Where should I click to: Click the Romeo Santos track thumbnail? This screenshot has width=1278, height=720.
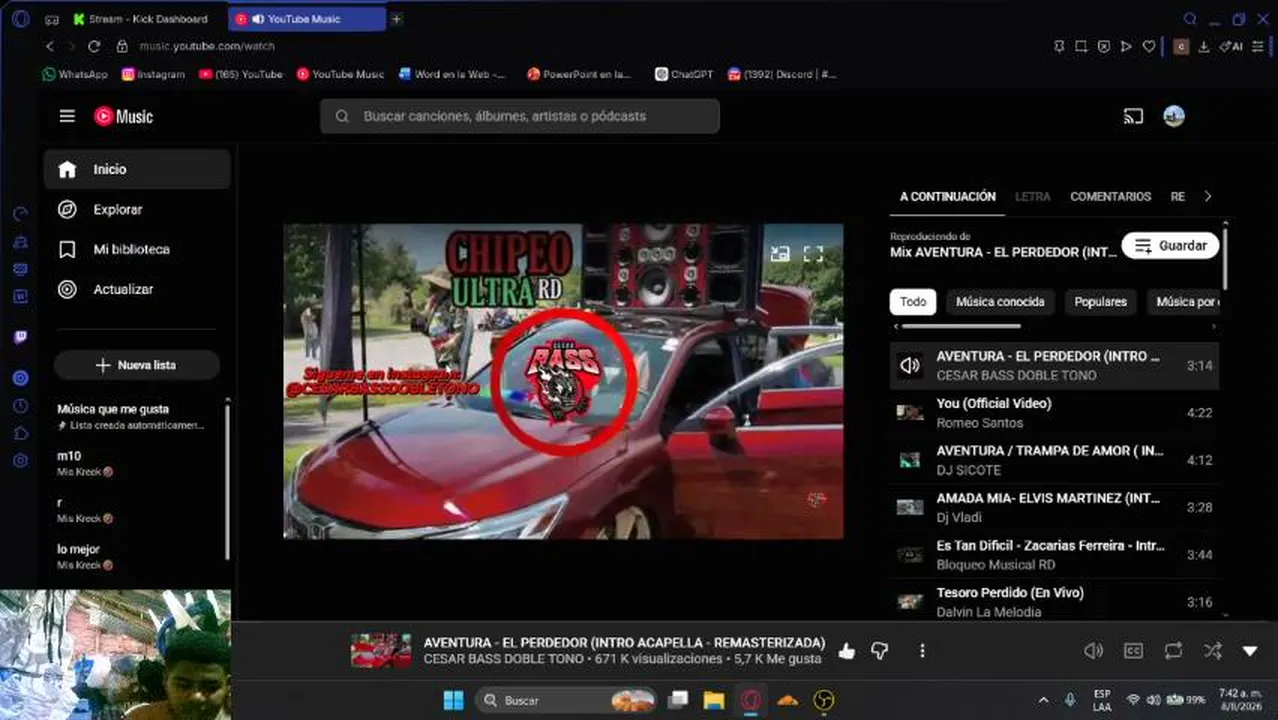point(910,412)
